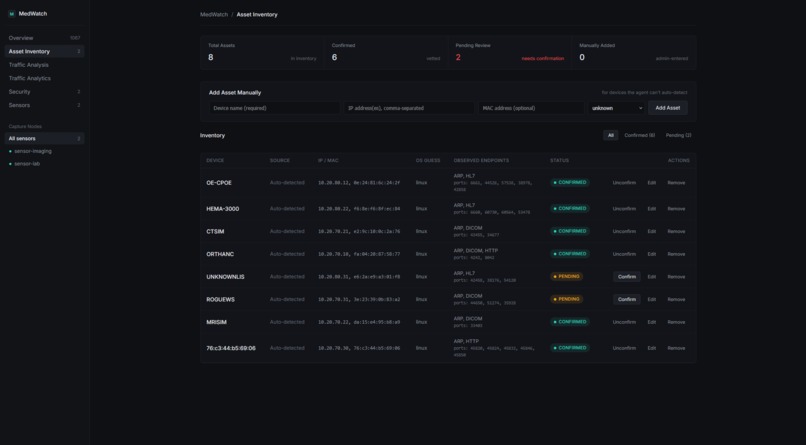The image size is (806, 445).
Task: Remove the UNKNOWNLIS asset
Action: pos(676,276)
